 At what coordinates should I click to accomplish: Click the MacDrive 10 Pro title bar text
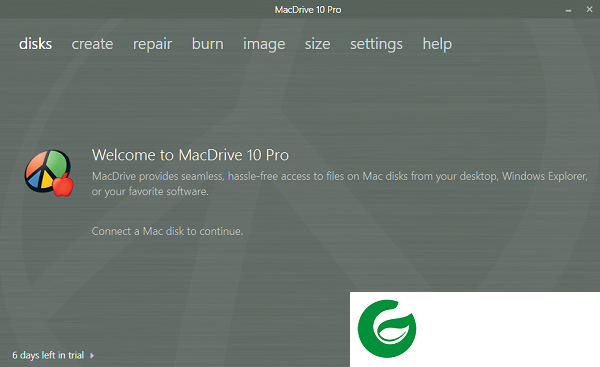pyautogui.click(x=308, y=10)
